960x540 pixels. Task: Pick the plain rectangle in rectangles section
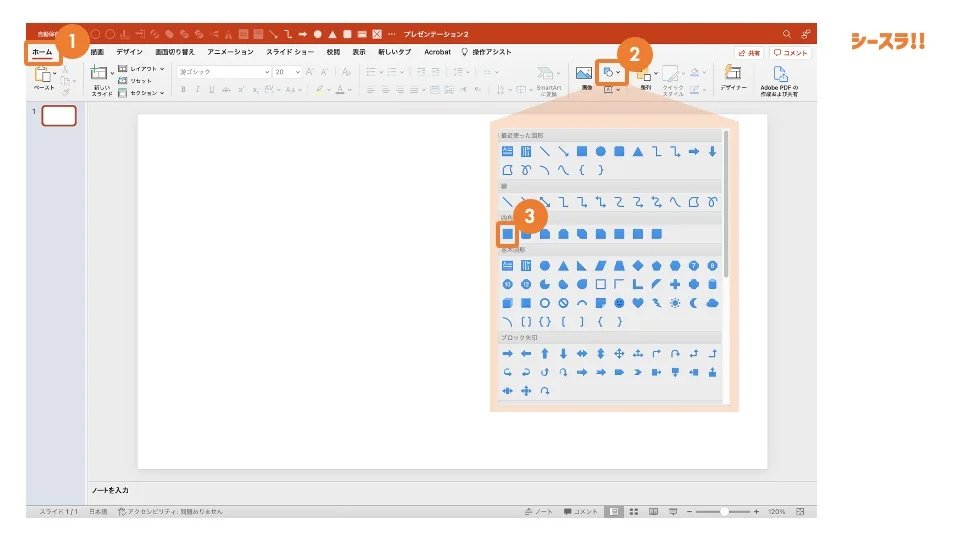point(508,234)
